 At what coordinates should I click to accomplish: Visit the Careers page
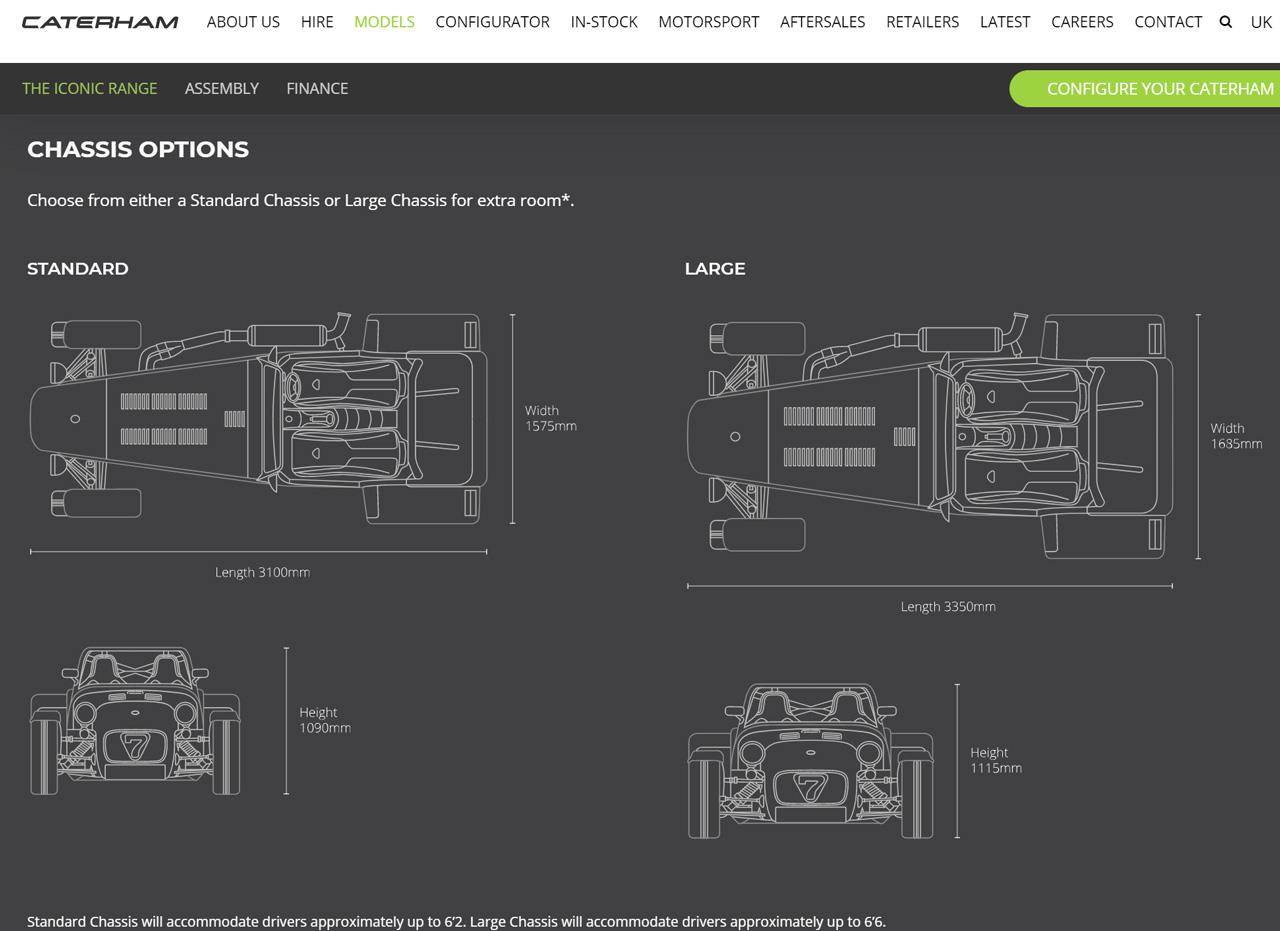tap(1082, 21)
